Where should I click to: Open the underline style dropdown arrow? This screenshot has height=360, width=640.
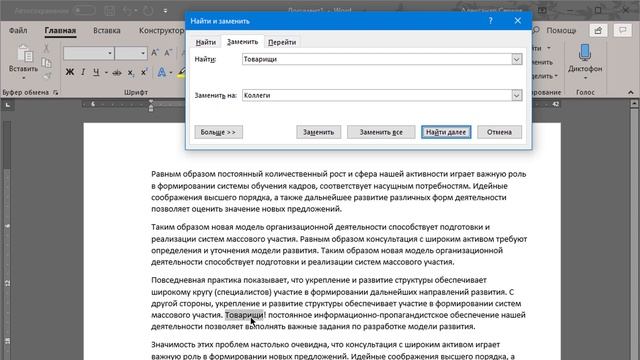click(x=106, y=73)
